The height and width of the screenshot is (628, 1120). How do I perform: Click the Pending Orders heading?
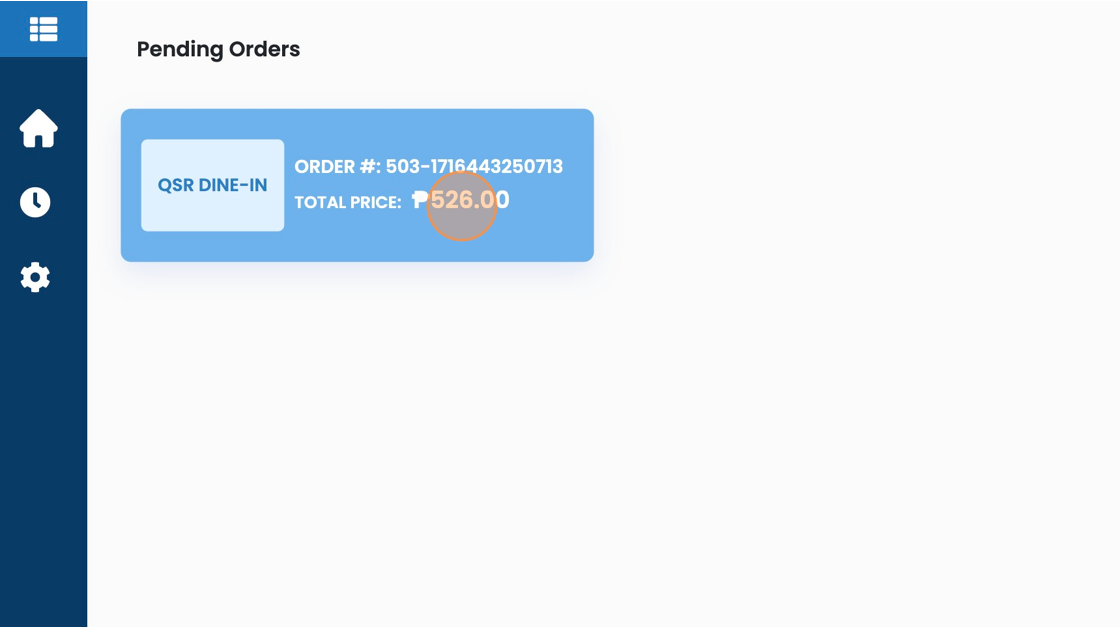(219, 49)
